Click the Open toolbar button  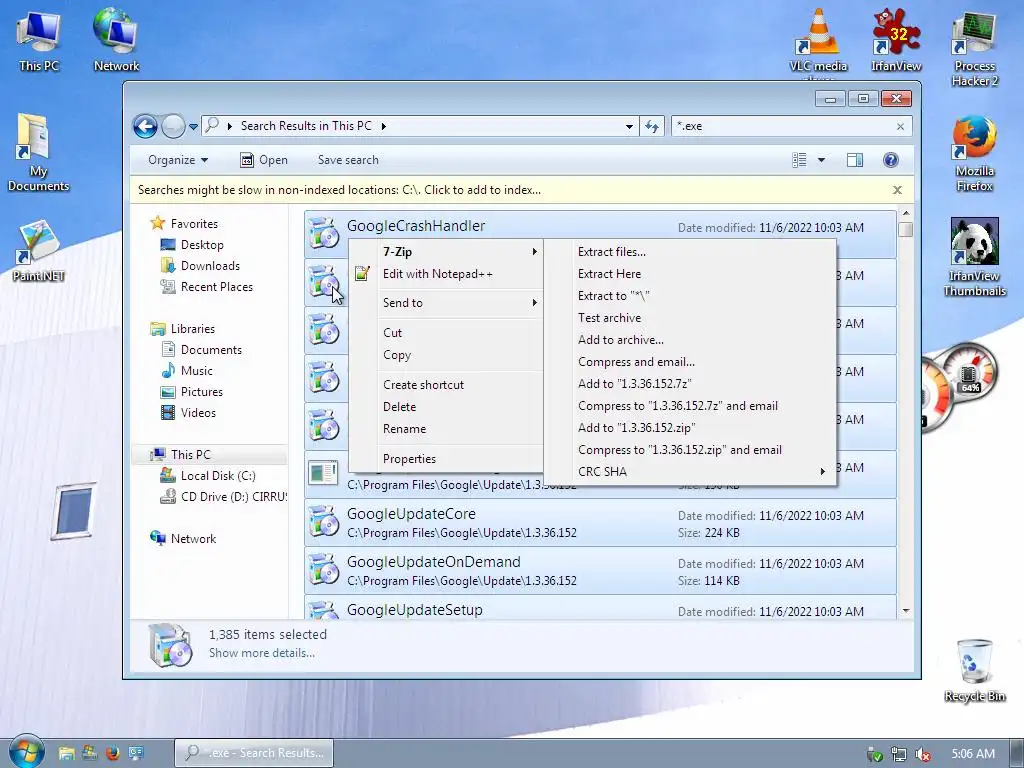click(264, 160)
